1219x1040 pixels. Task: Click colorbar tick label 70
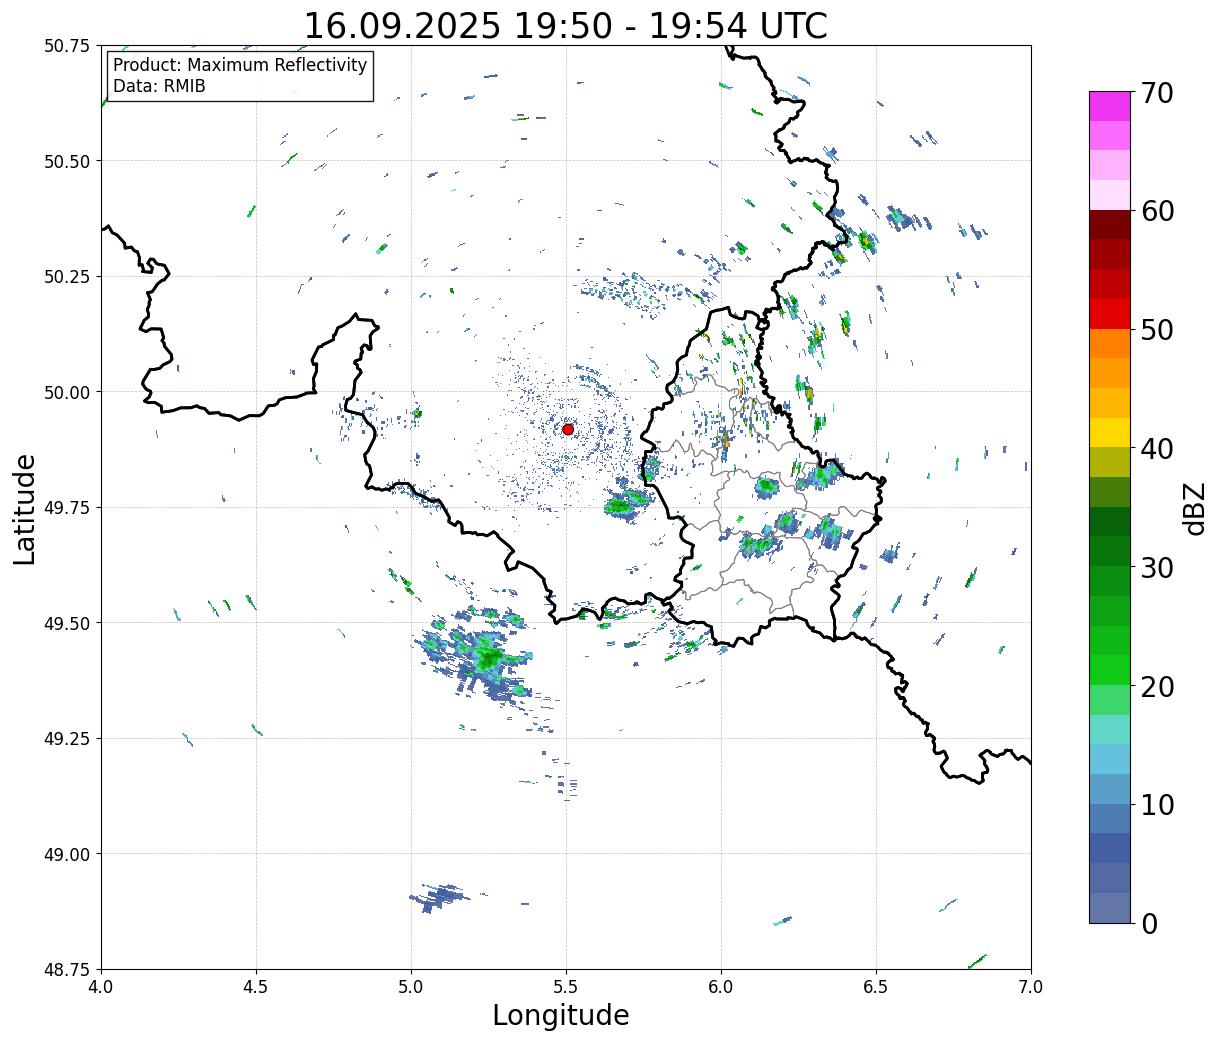click(1157, 93)
